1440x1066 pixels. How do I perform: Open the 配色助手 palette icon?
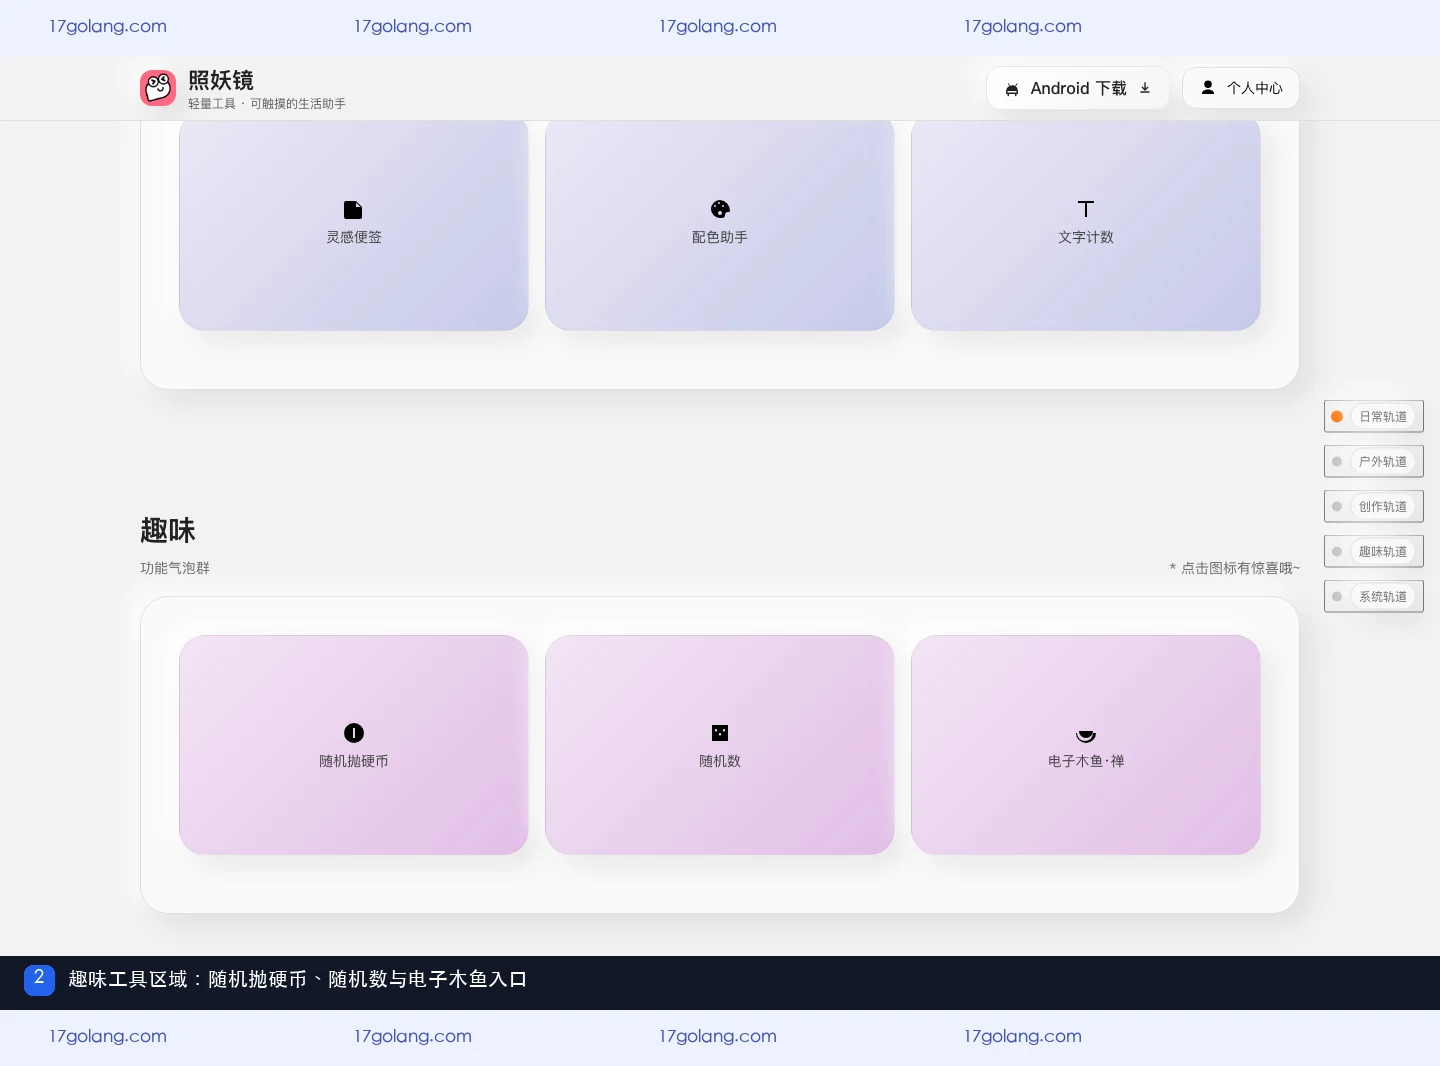tap(720, 209)
